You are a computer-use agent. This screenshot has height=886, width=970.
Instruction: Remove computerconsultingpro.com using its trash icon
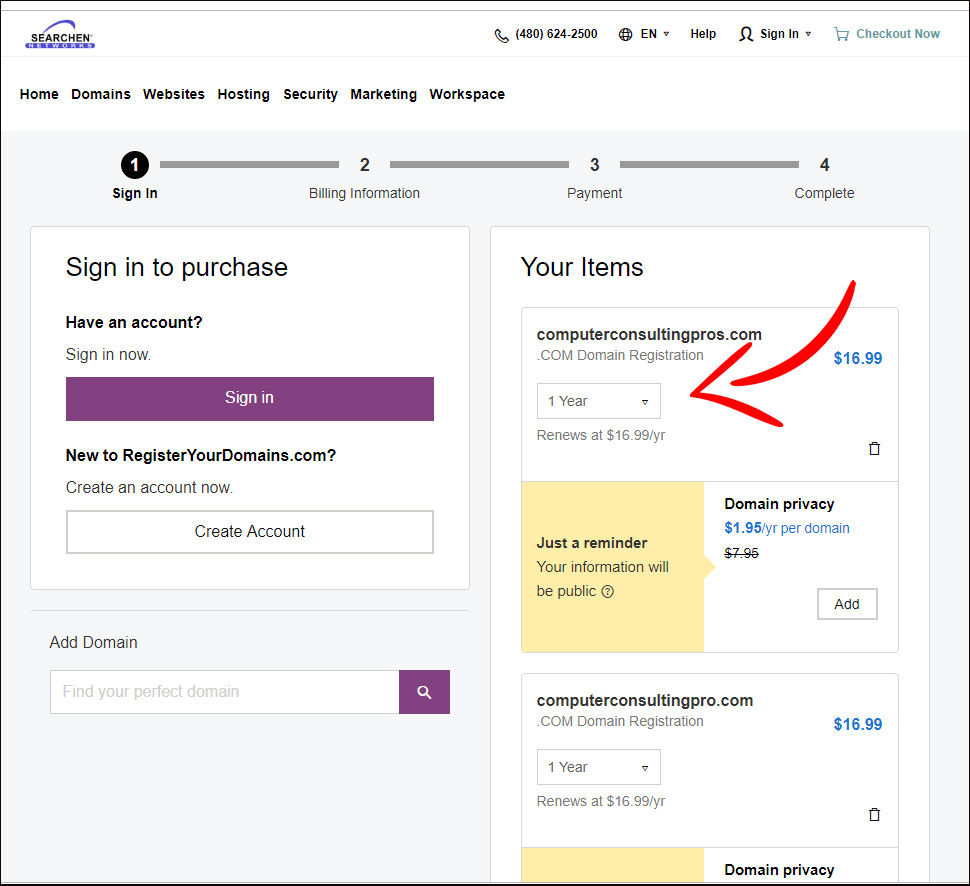click(x=874, y=815)
